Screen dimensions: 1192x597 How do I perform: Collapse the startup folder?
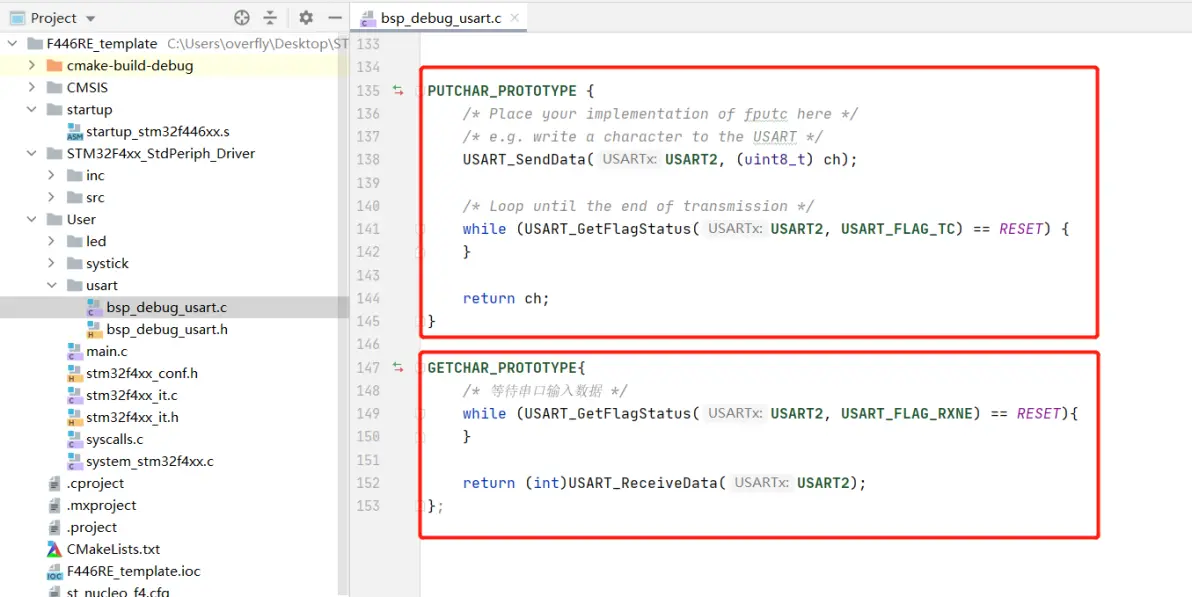(32, 109)
